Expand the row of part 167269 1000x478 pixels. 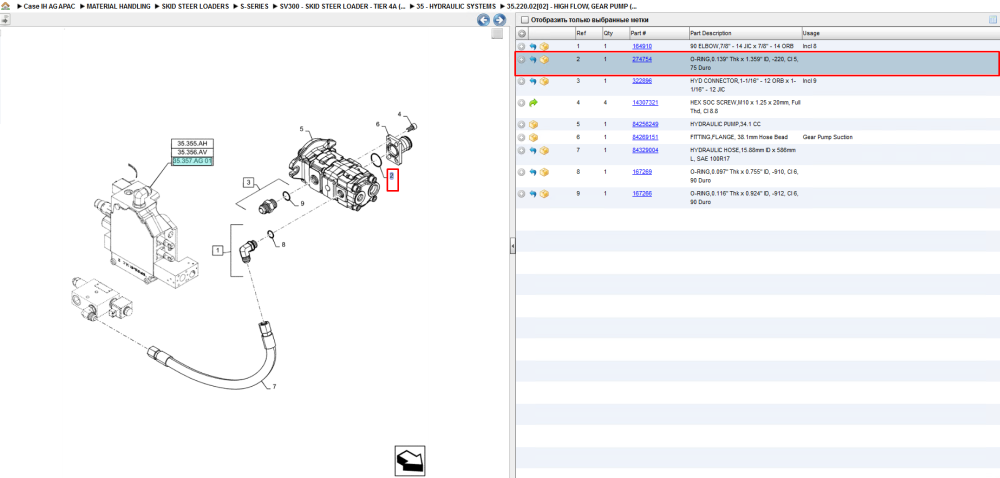coord(522,172)
